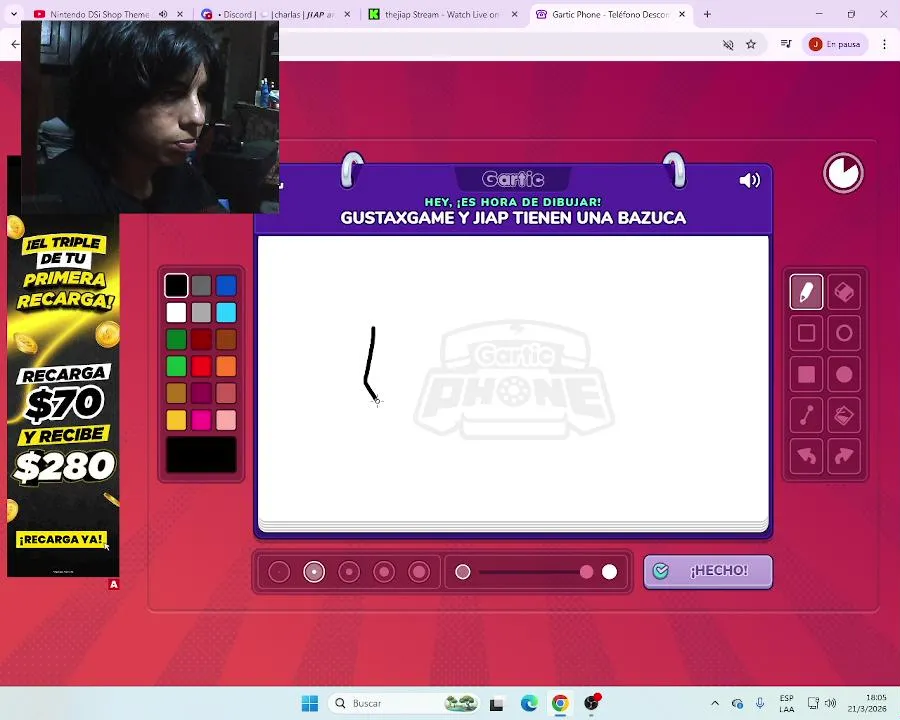
Task: Undo the last stroke
Action: 806,456
